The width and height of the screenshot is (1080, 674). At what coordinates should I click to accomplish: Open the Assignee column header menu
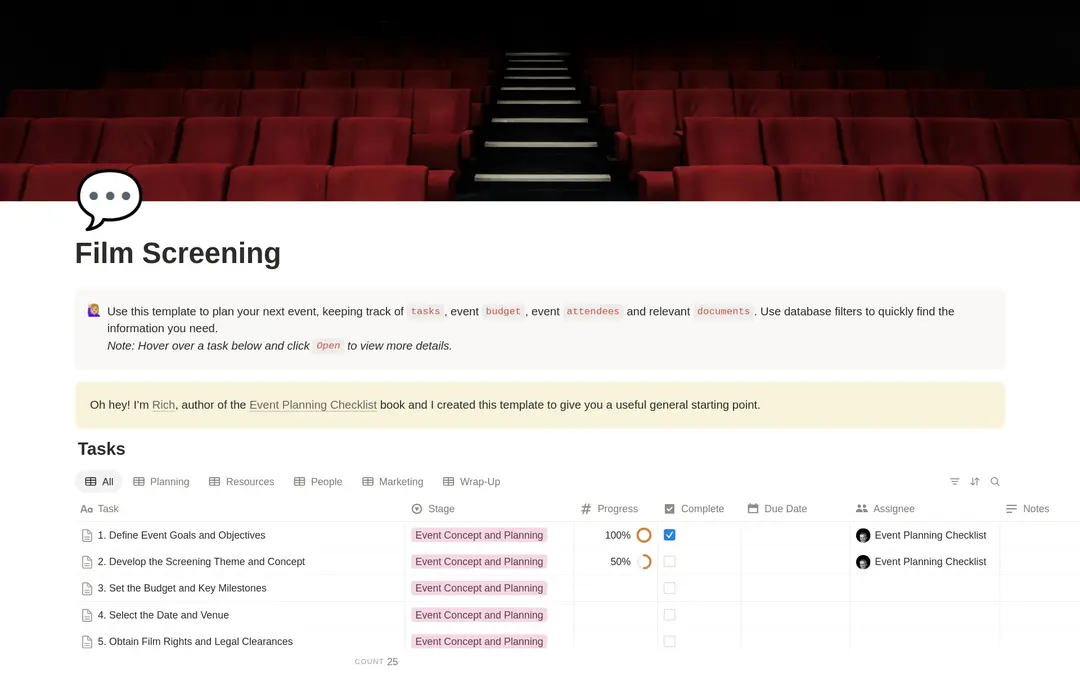(x=885, y=509)
